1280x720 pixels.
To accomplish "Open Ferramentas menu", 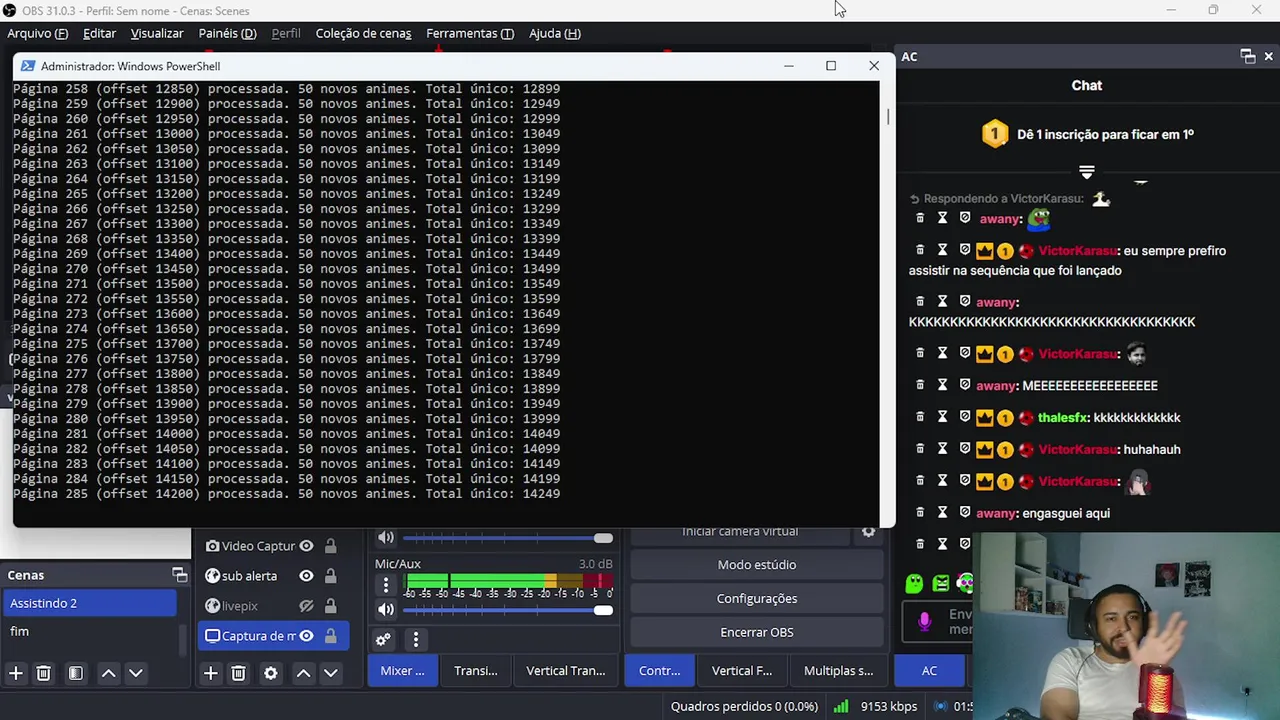I will point(470,33).
